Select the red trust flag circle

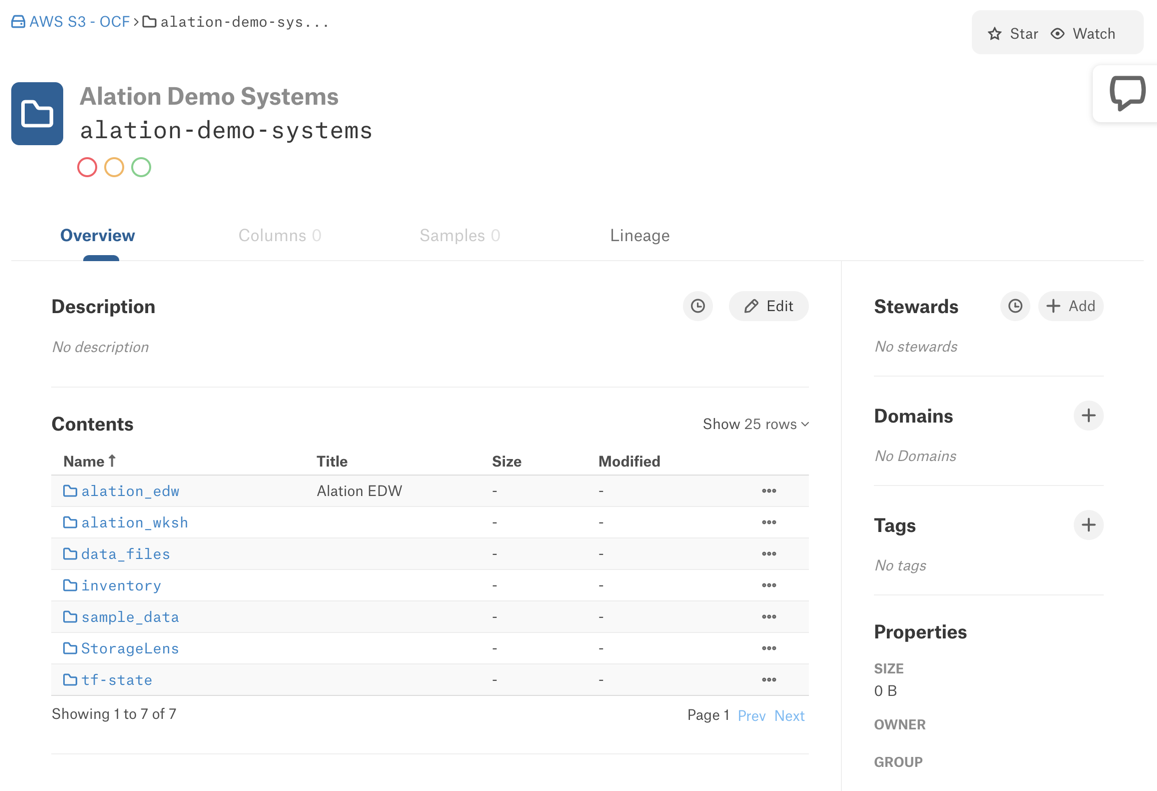coord(87,167)
